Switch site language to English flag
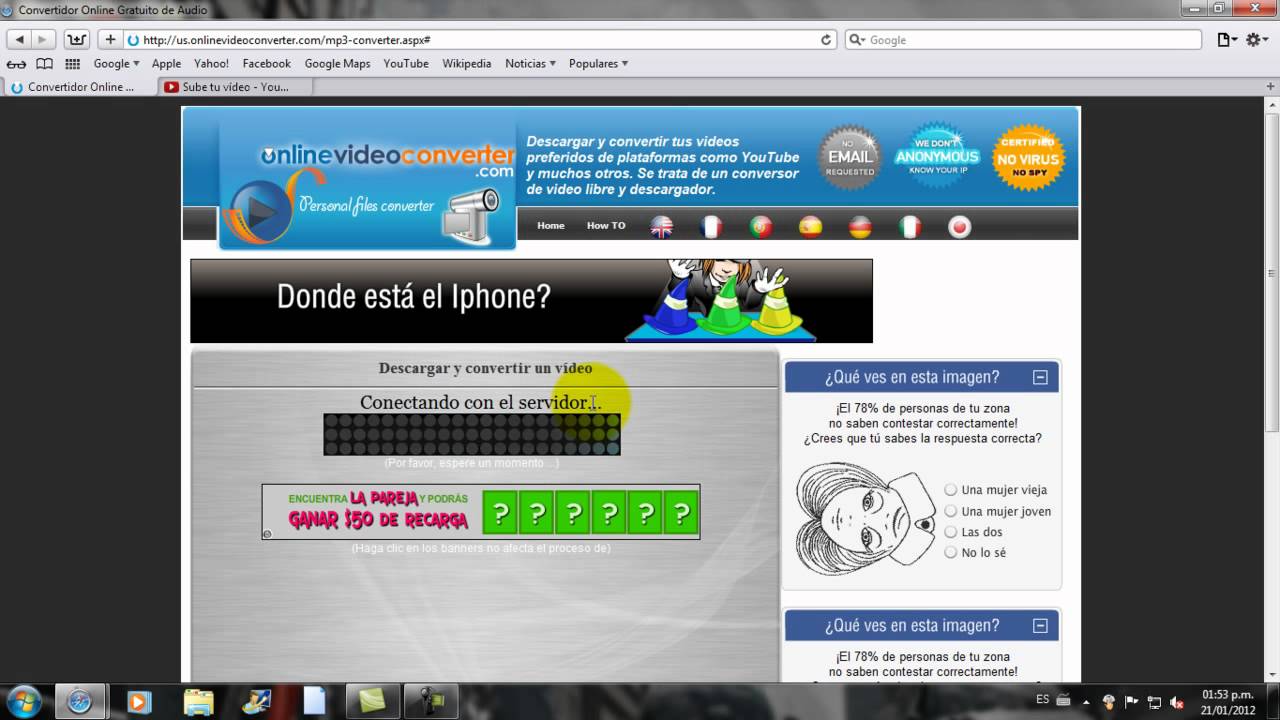The image size is (1280, 720). coord(662,227)
